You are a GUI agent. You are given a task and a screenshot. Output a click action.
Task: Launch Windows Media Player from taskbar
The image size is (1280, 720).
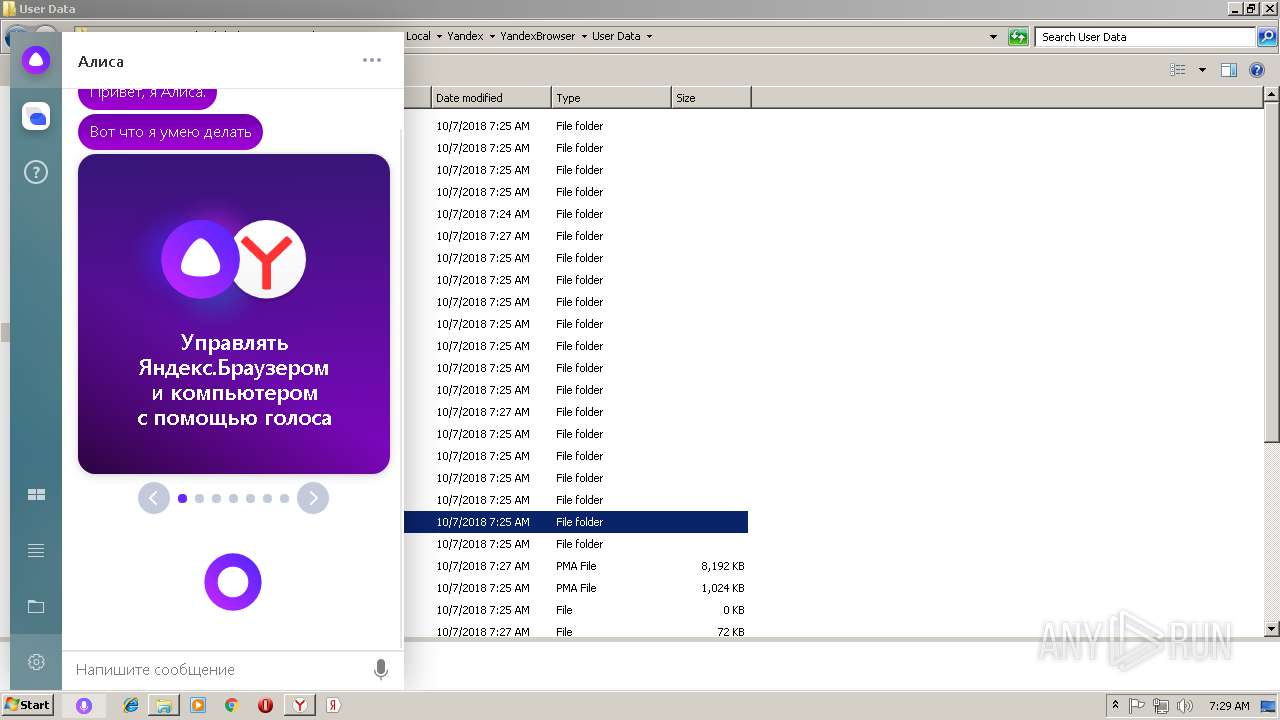(x=198, y=705)
